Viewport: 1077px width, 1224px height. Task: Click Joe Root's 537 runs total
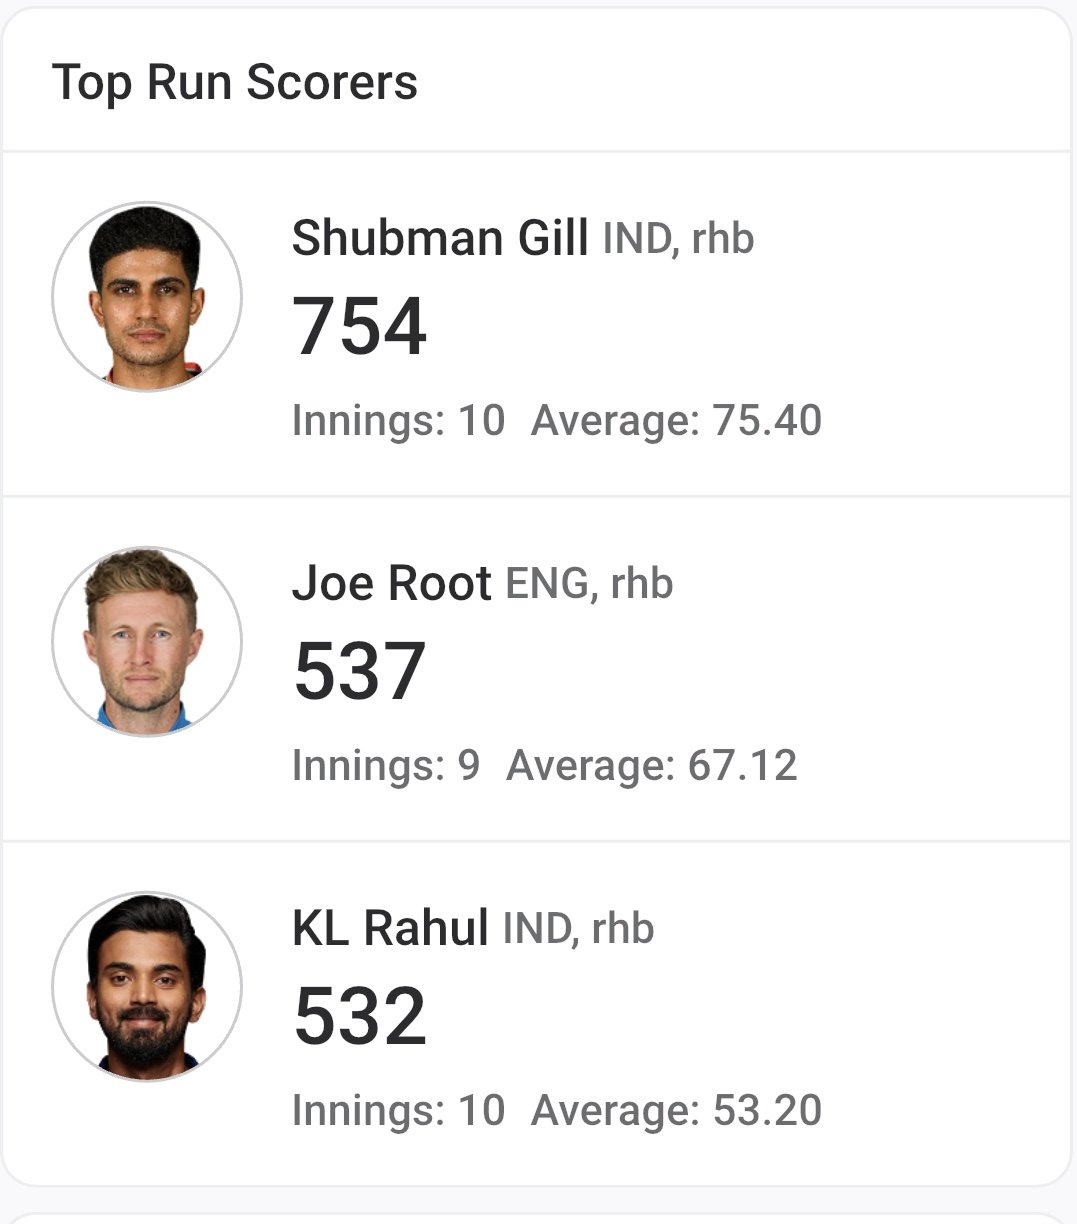click(360, 671)
